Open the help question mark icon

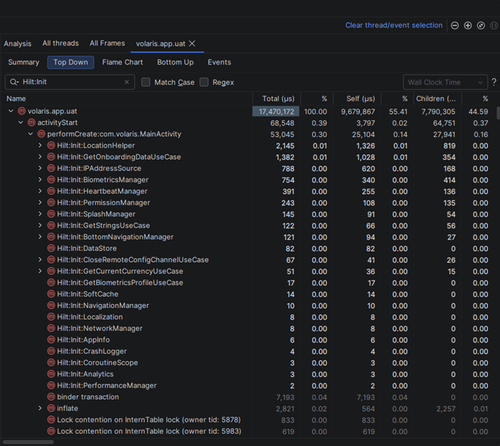494,82
